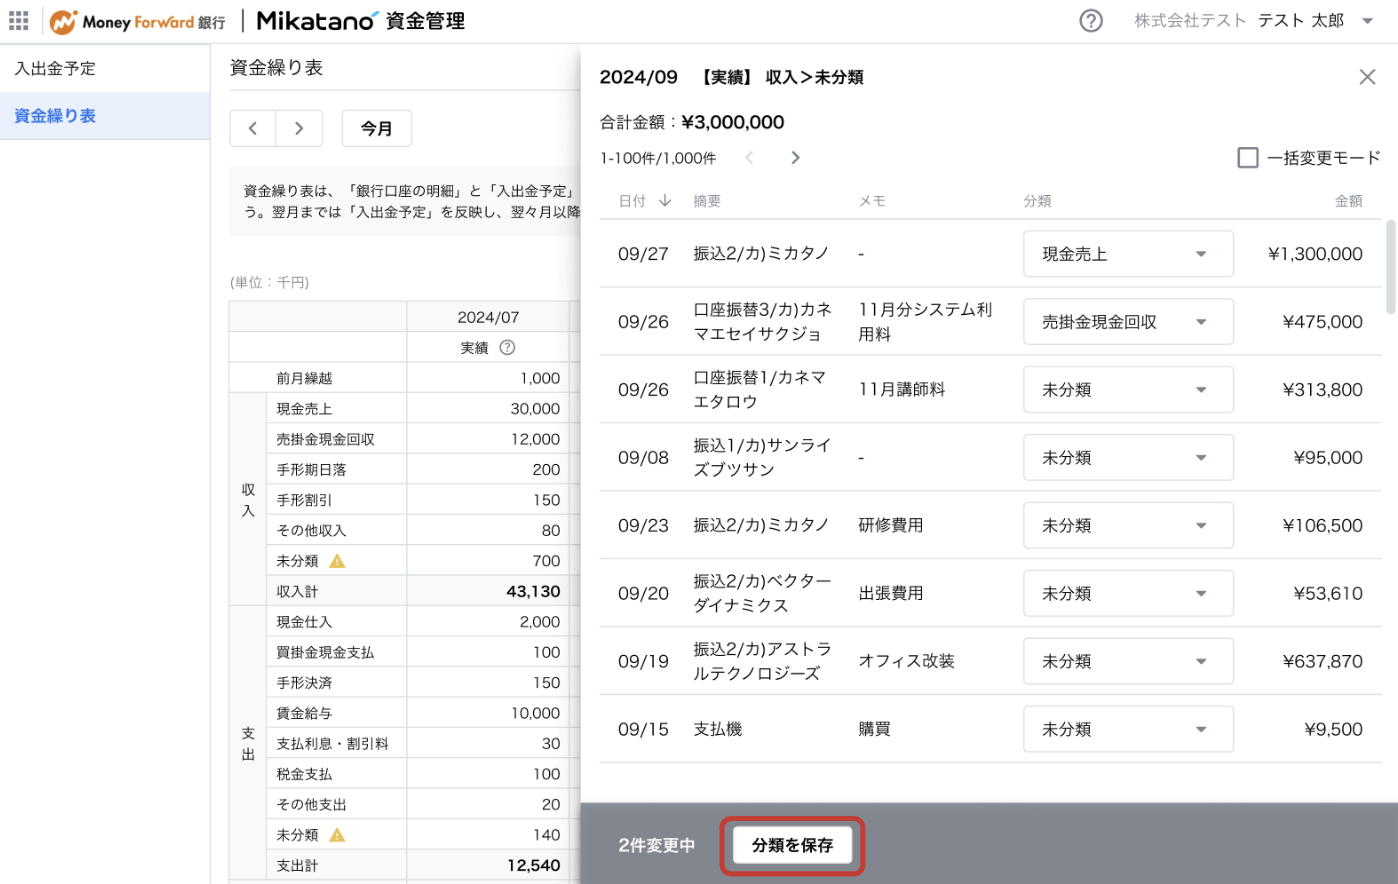Open category dropdown for ¥106,500 row
Image resolution: width=1398 pixels, height=884 pixels.
pos(1128,526)
